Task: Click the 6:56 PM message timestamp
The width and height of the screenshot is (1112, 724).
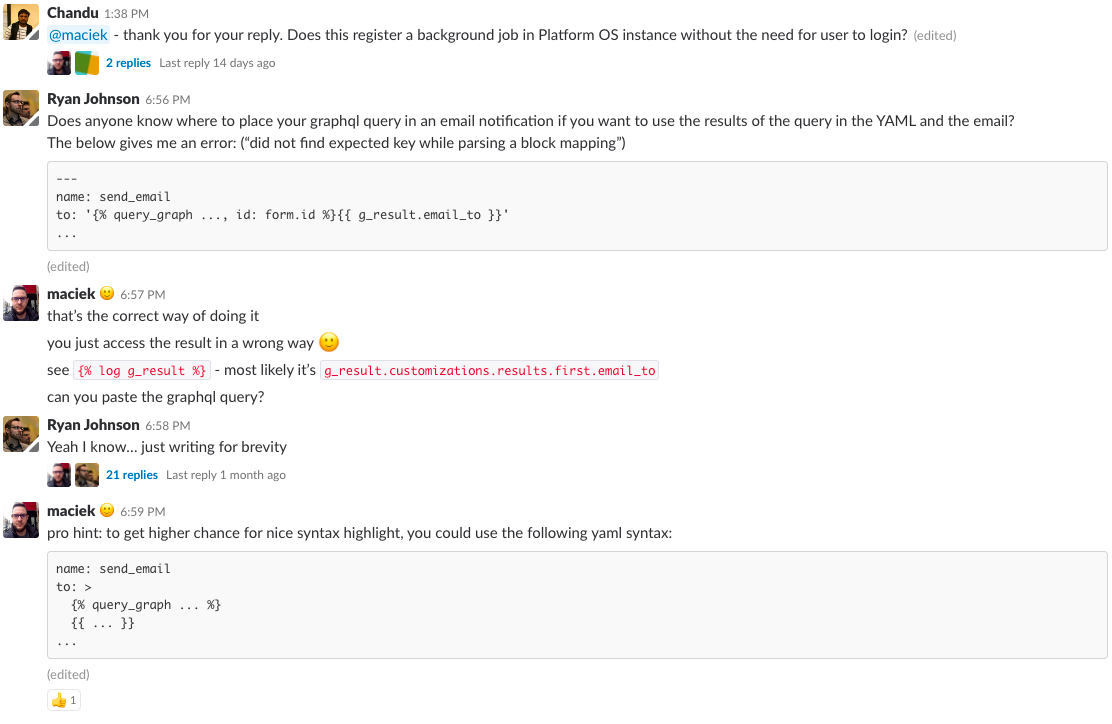Action: coord(167,100)
